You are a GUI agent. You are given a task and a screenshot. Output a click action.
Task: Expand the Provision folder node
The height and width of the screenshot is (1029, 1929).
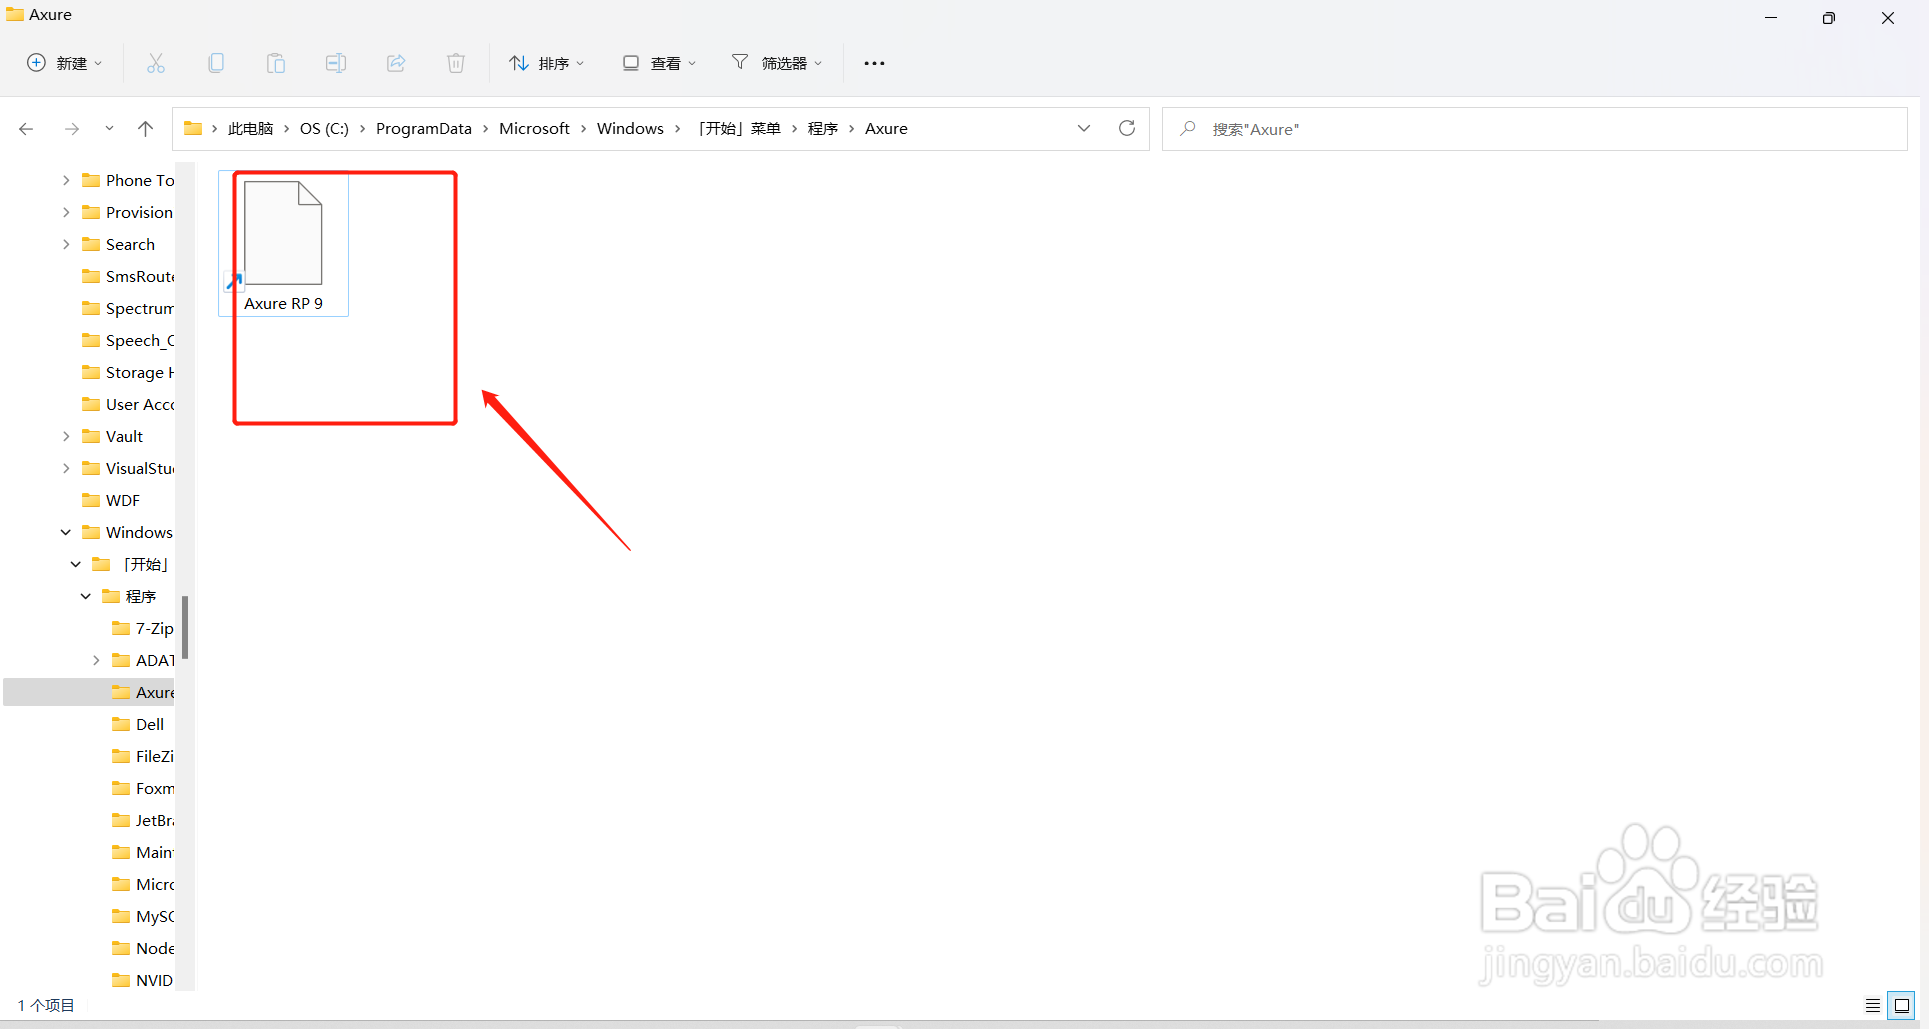[66, 213]
